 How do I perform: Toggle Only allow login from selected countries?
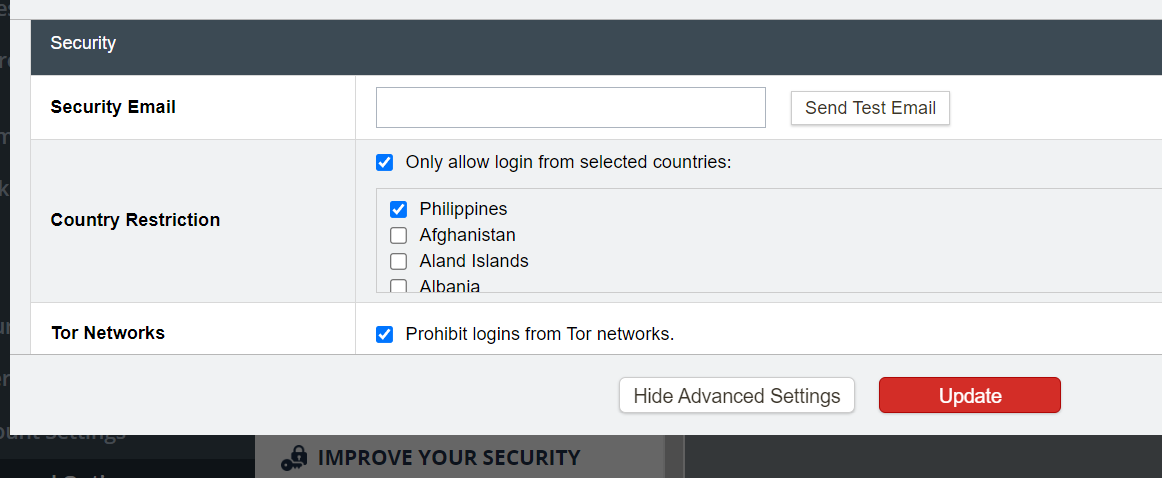(x=384, y=162)
